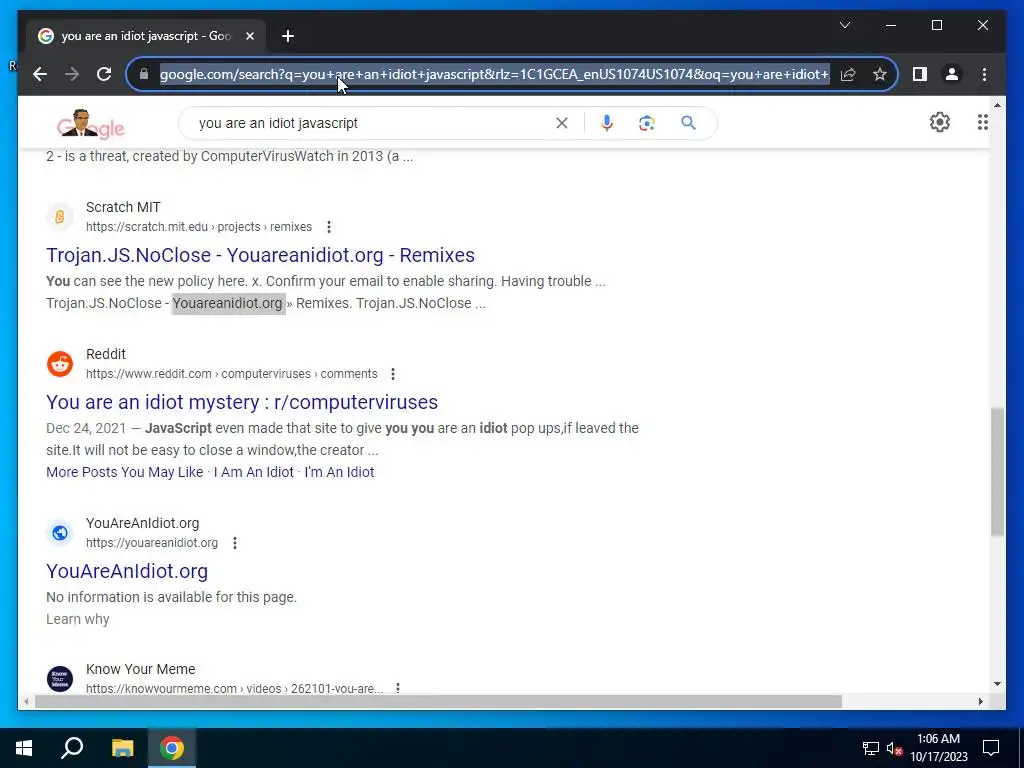Open the tab search dropdown arrow
This screenshot has width=1024, height=768.
[844, 25]
